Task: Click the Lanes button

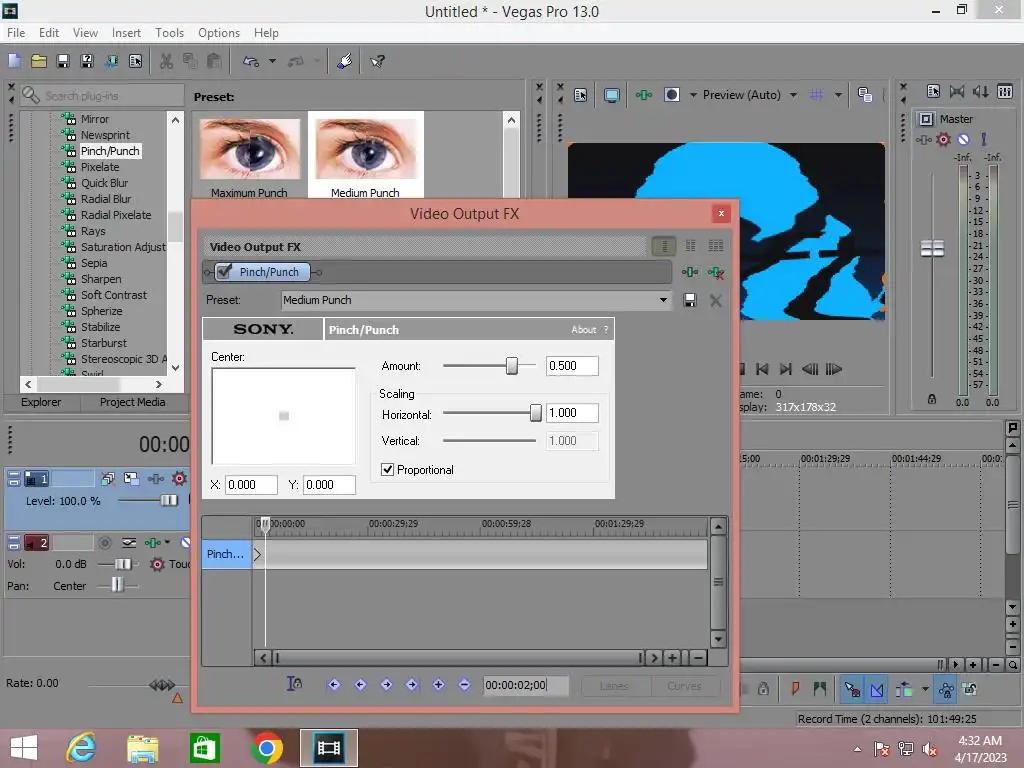Action: [614, 686]
